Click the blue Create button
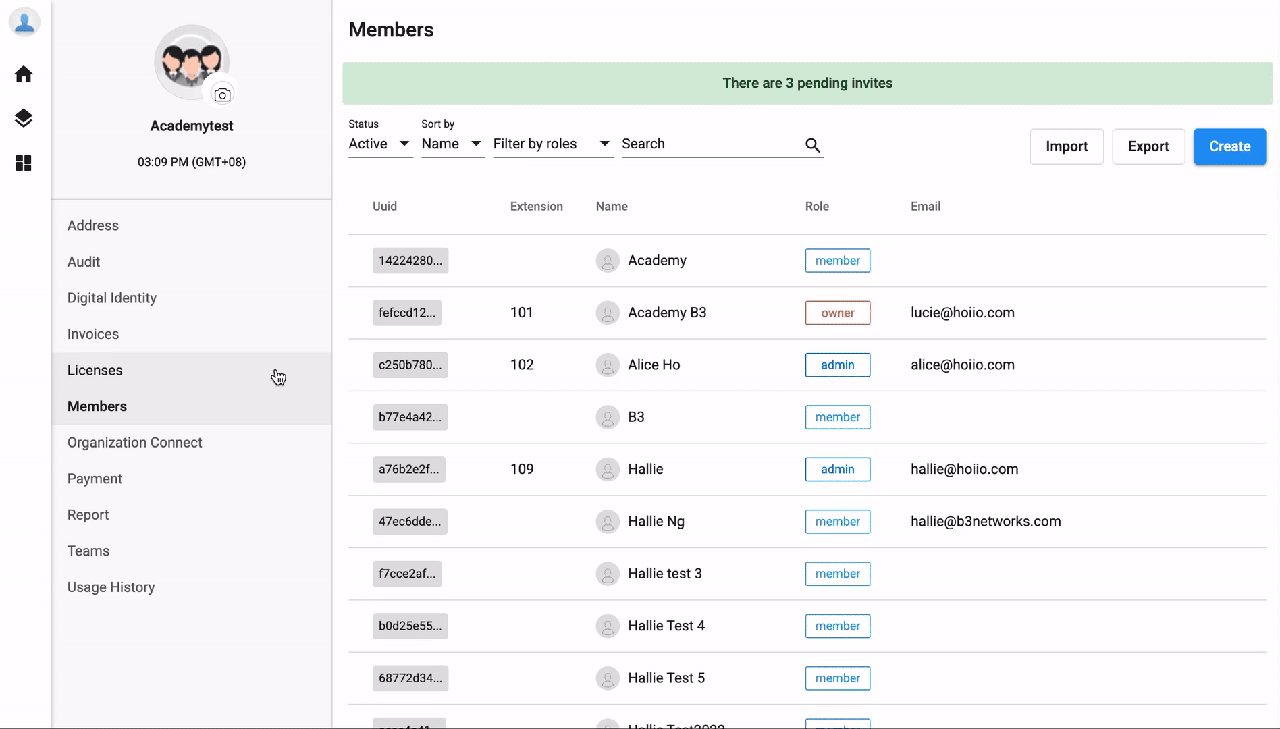The width and height of the screenshot is (1280, 729). [x=1230, y=146]
